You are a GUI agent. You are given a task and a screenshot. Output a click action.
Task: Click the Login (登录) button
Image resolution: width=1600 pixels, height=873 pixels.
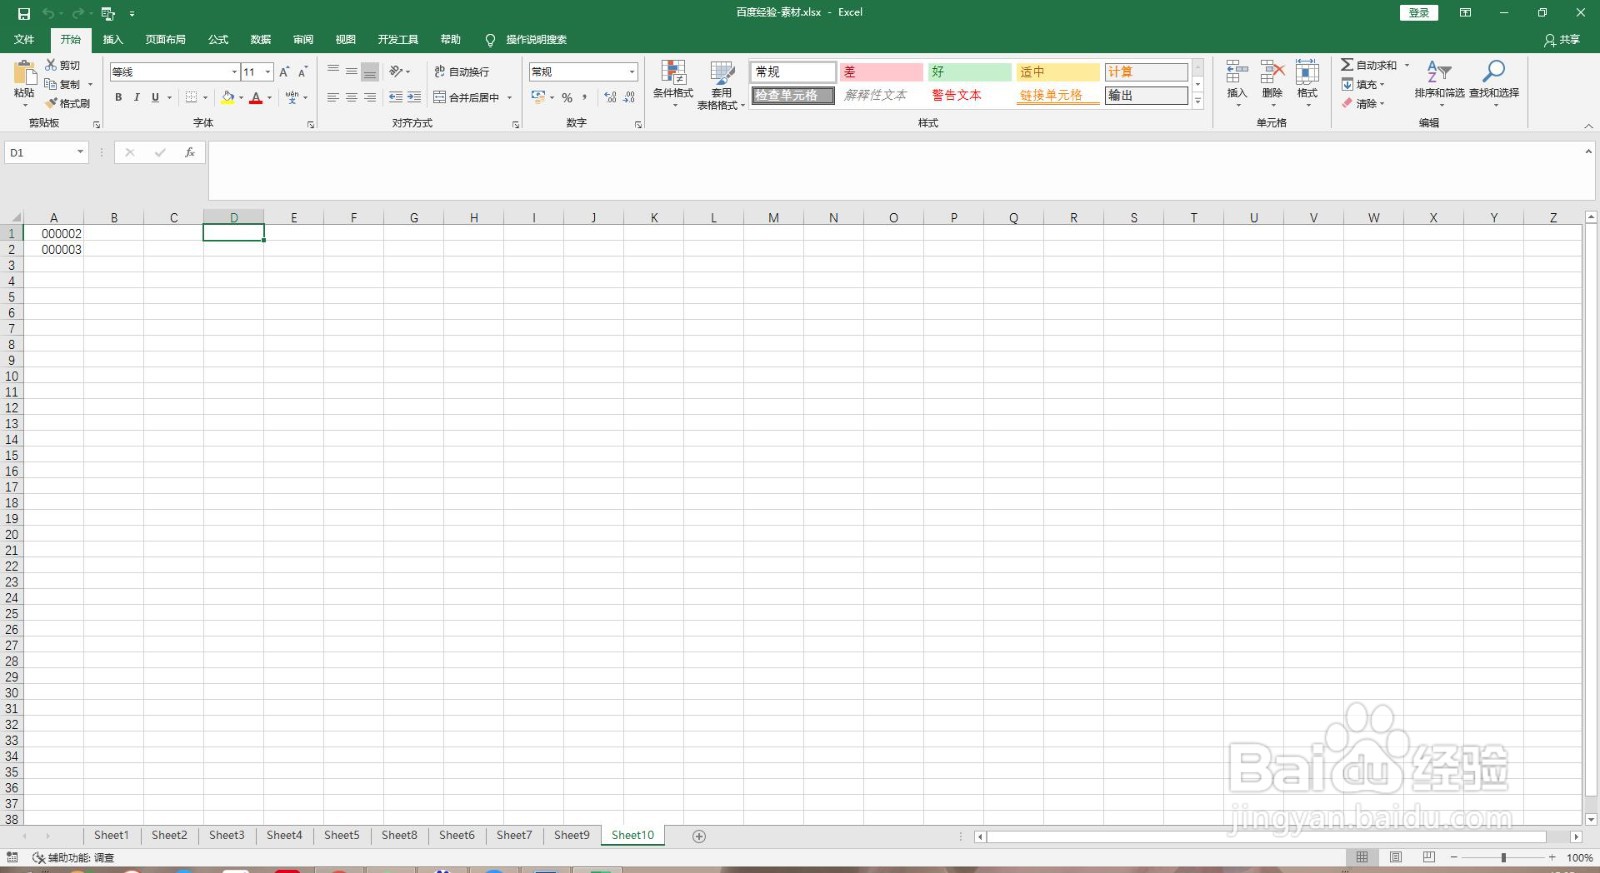pos(1419,13)
